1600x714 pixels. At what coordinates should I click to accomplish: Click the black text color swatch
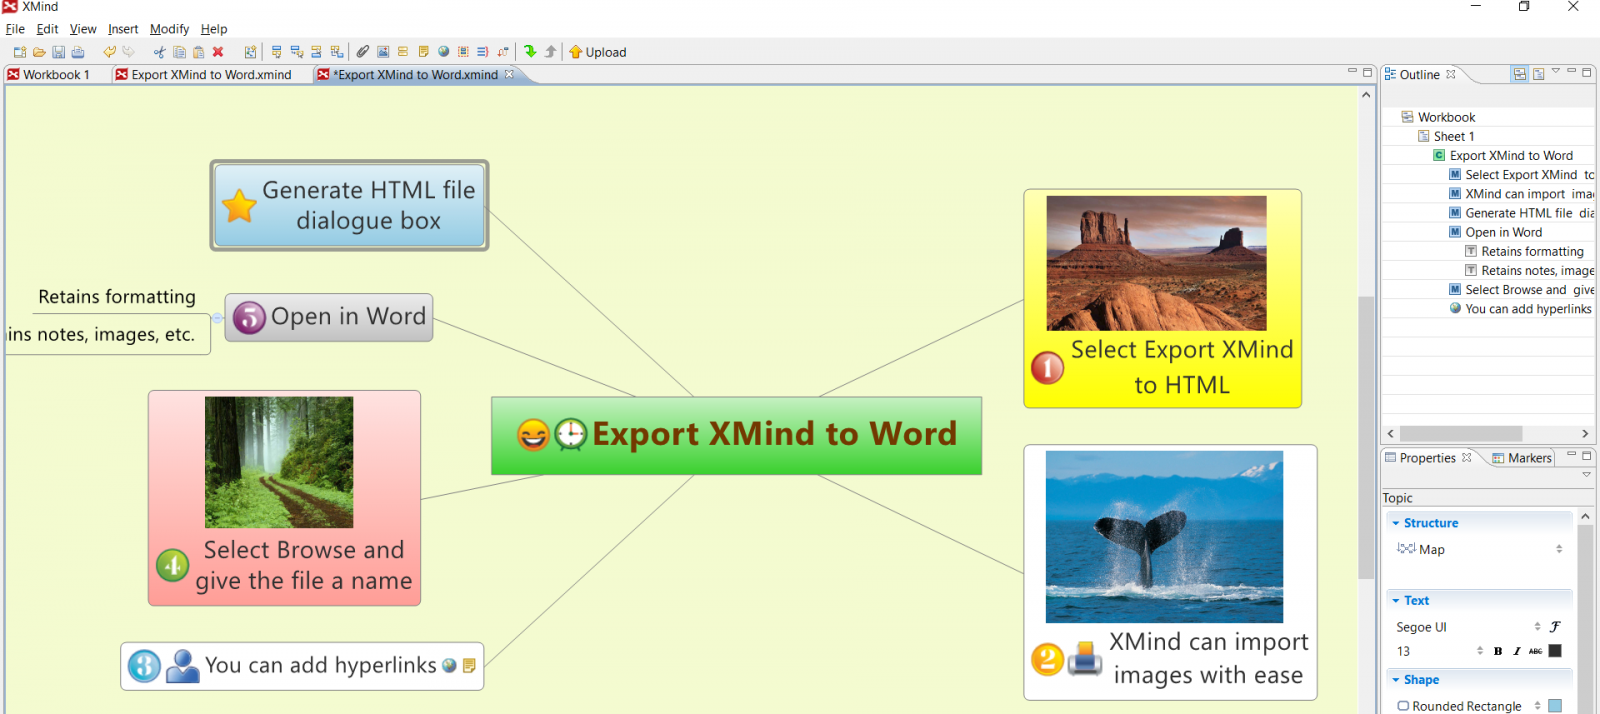click(x=1555, y=651)
